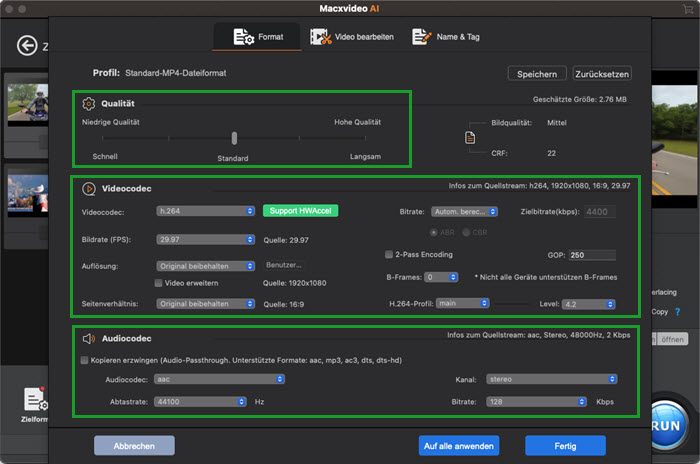Click the quality slider handle at Standard
The image size is (700, 464).
coord(234,138)
